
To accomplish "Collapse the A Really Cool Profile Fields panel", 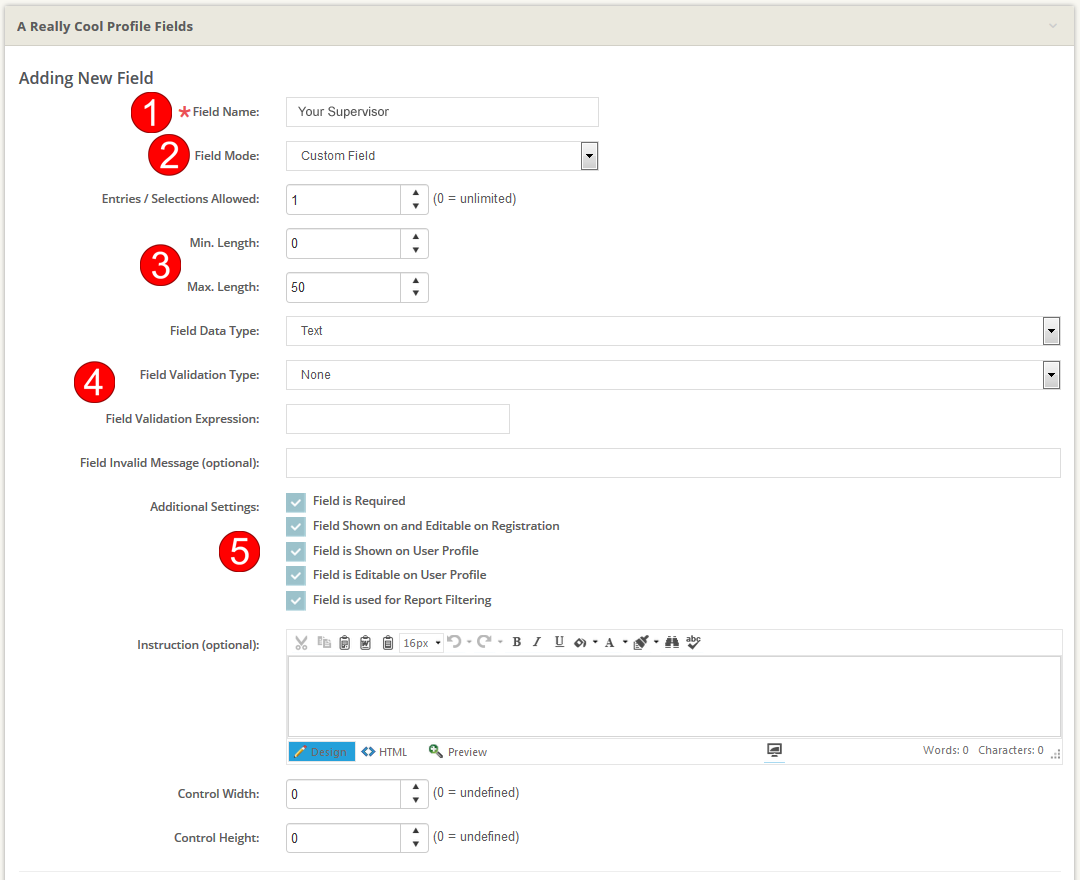I will [1052, 26].
